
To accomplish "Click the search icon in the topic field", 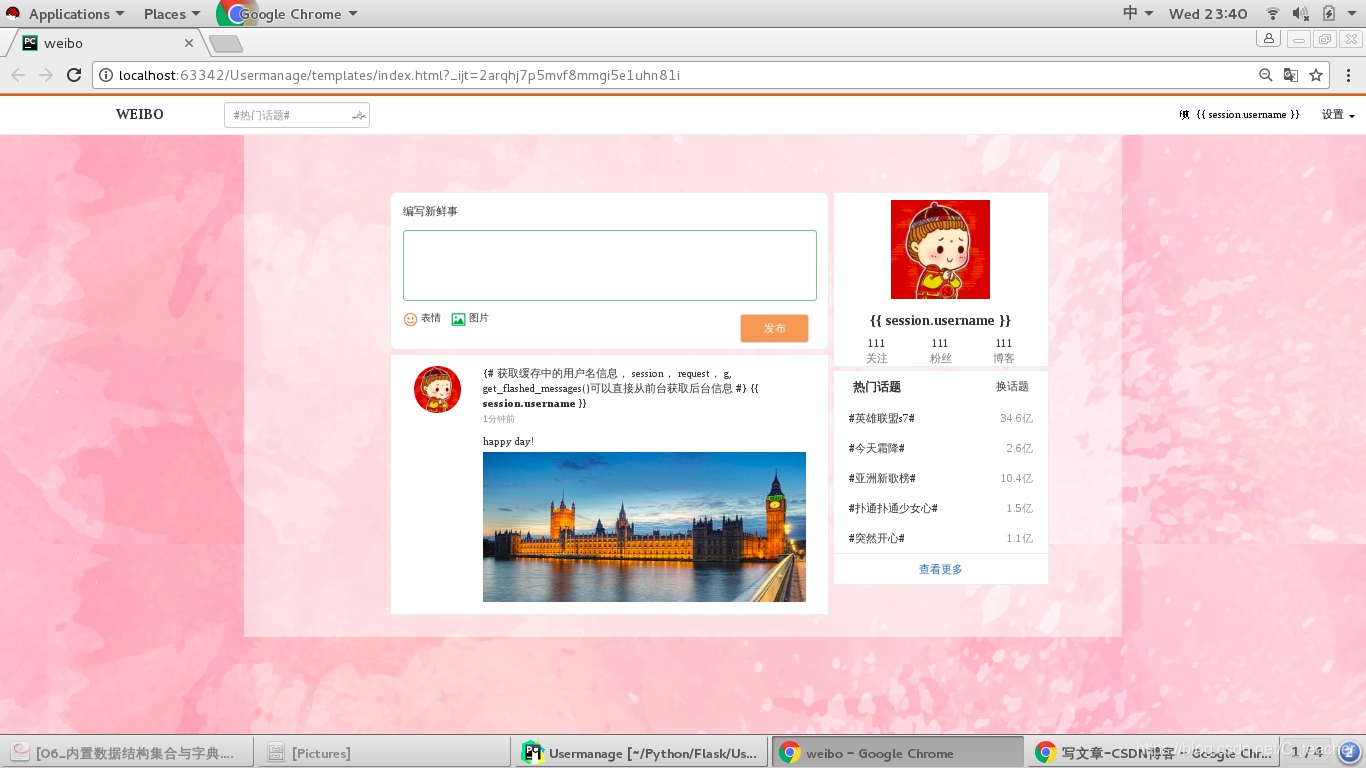I will pos(359,116).
